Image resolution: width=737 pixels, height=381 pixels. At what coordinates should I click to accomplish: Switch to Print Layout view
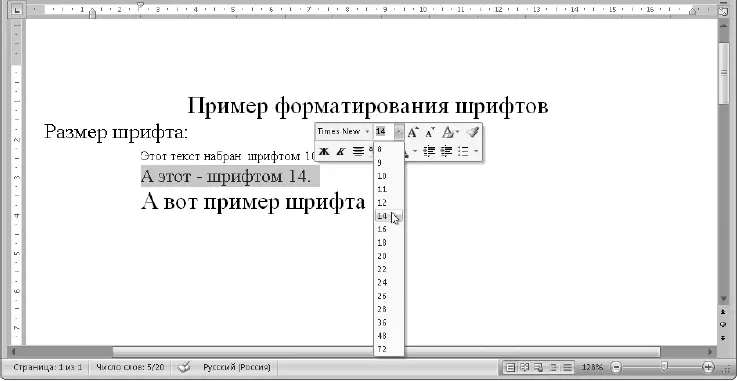[x=511, y=367]
